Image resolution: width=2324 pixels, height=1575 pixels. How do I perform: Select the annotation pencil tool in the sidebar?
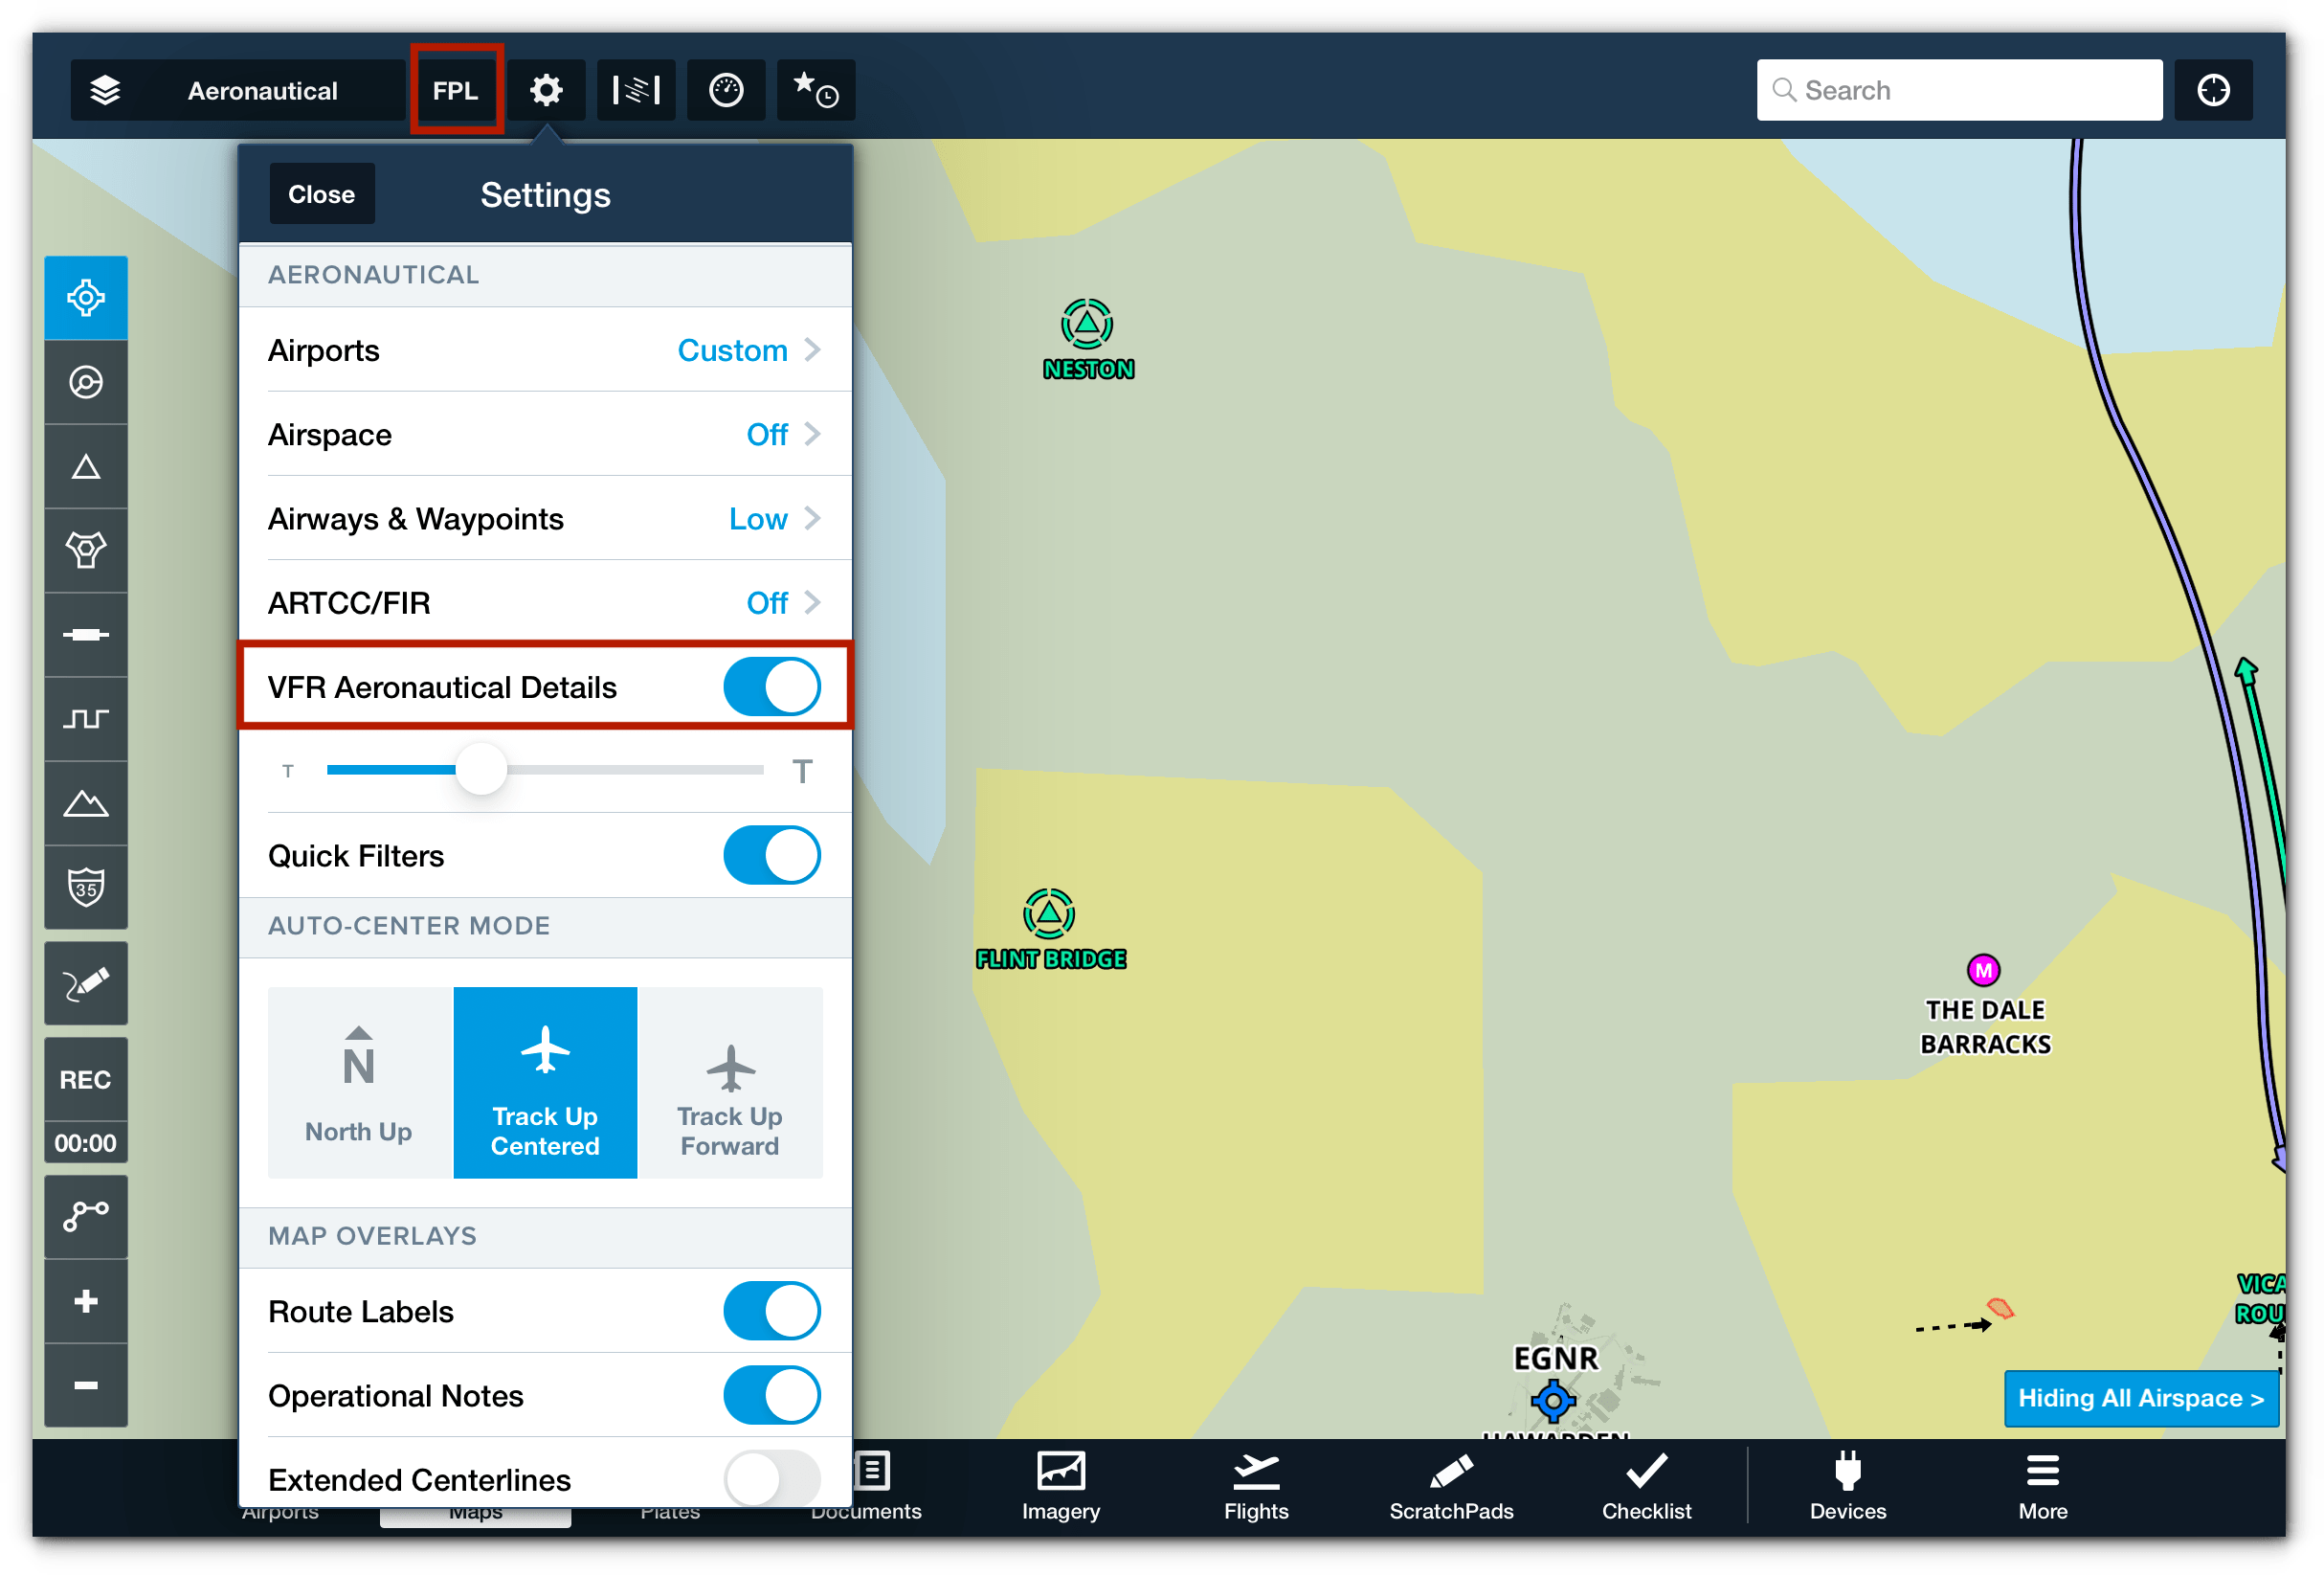85,983
